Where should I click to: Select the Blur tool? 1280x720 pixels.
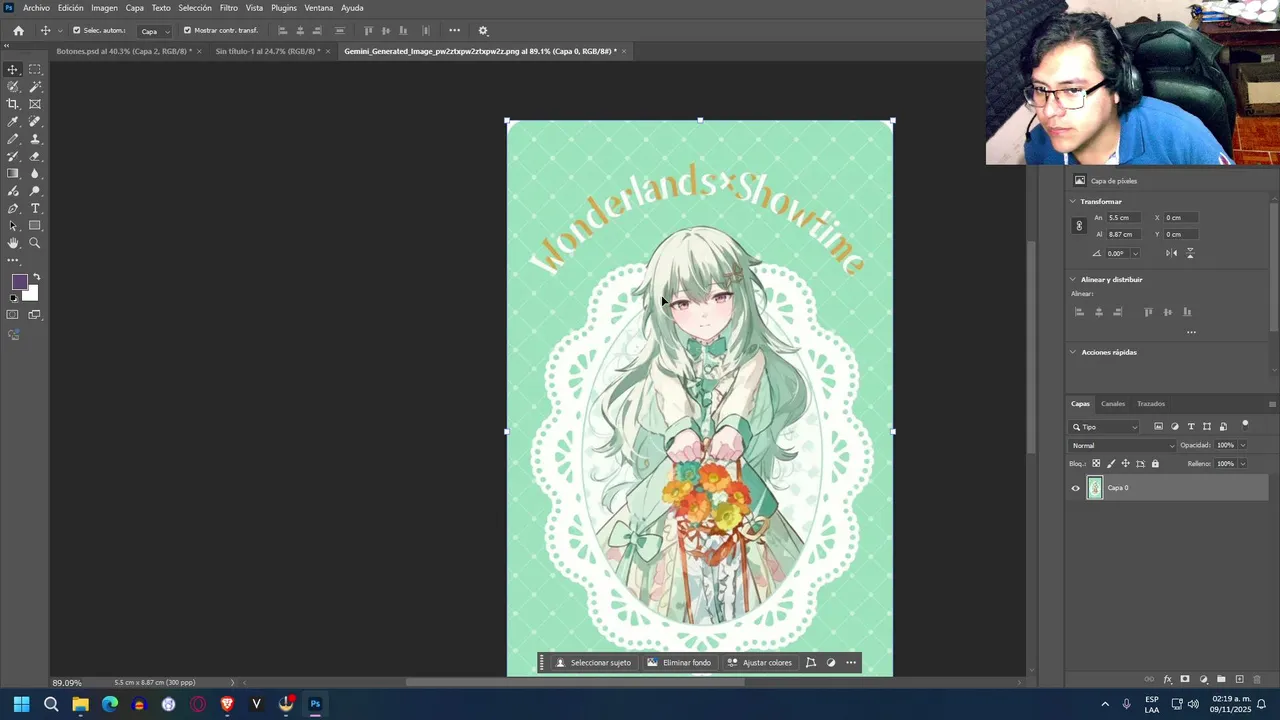tap(35, 174)
